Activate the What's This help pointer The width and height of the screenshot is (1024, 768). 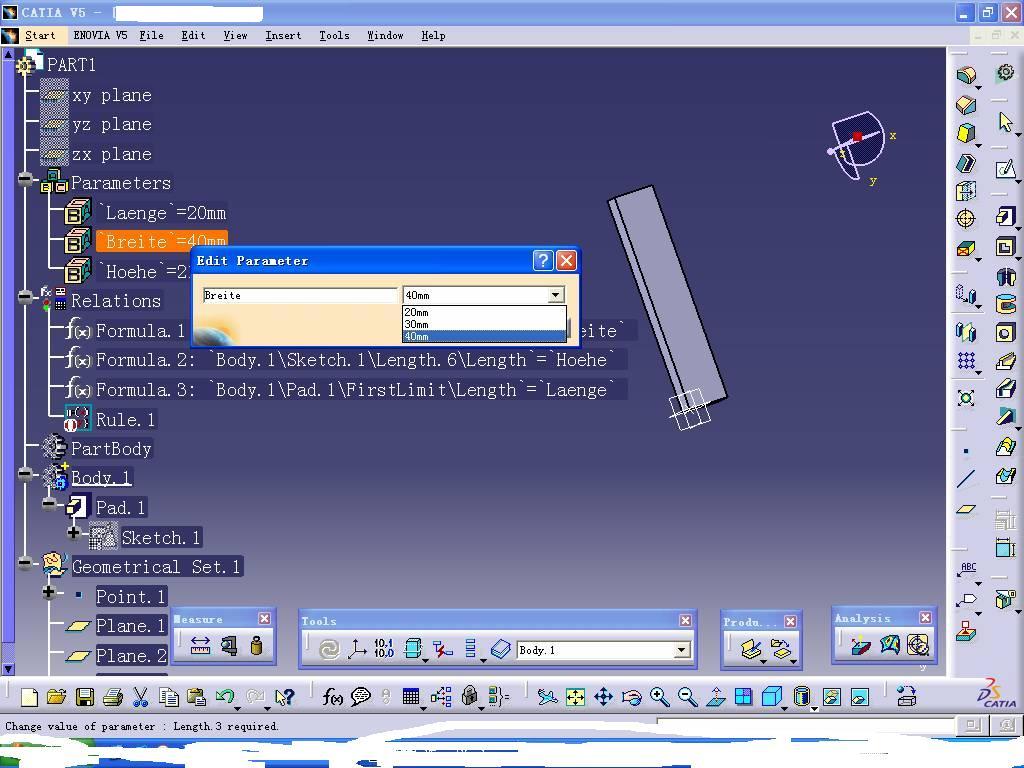coord(285,697)
